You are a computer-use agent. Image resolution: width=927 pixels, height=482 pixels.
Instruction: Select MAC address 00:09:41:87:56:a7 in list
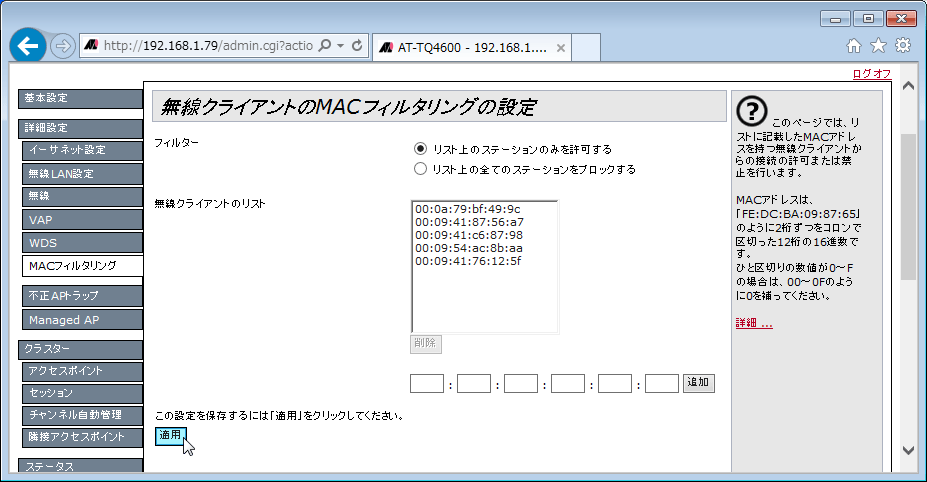tap(469, 222)
